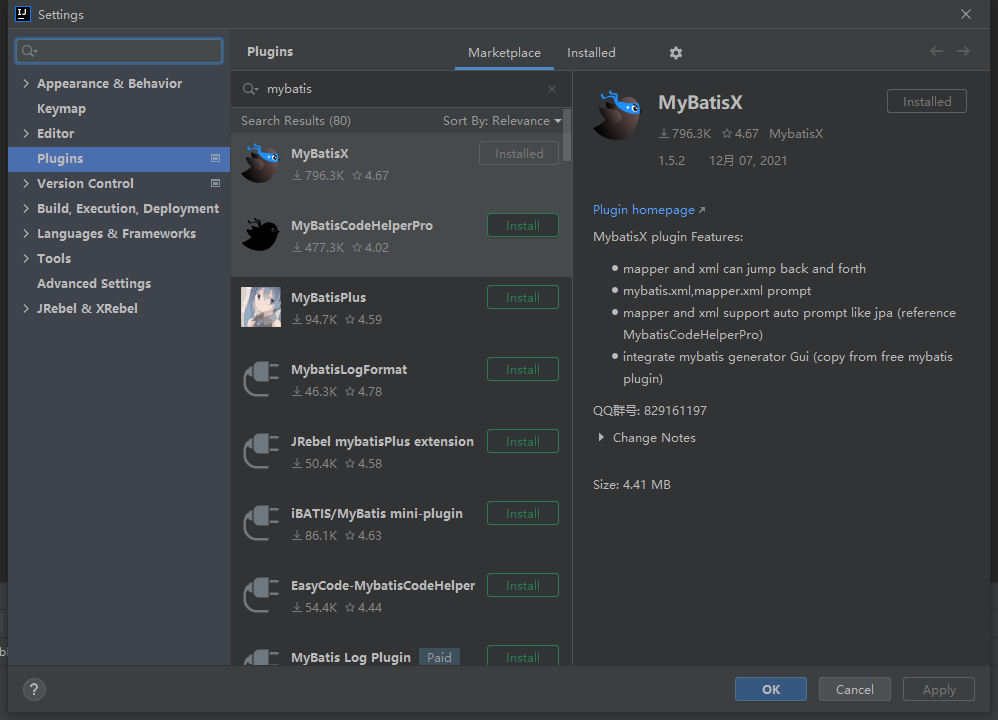
Task: Switch to the Installed tab
Action: pyautogui.click(x=591, y=53)
